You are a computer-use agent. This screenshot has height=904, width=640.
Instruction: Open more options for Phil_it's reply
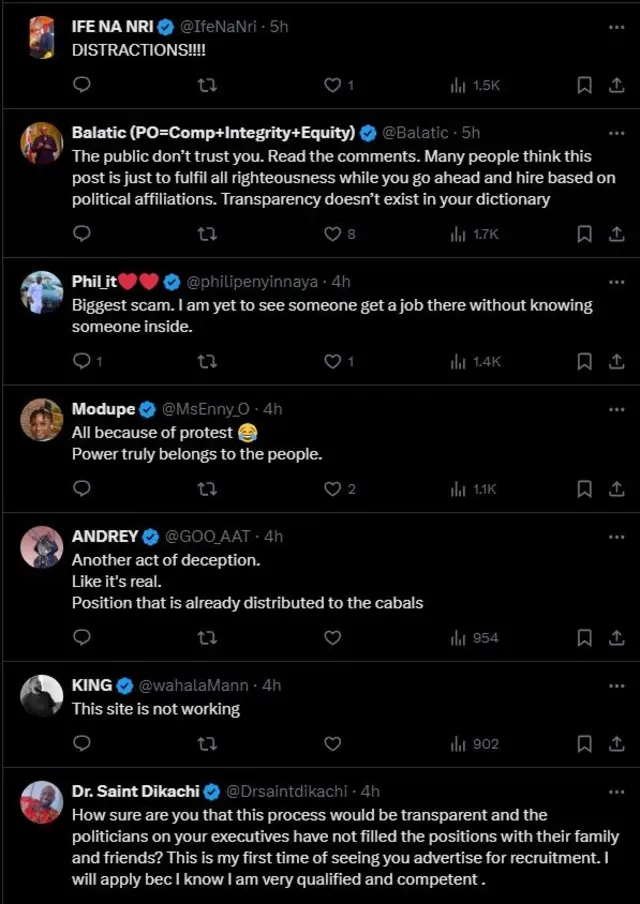pos(616,280)
